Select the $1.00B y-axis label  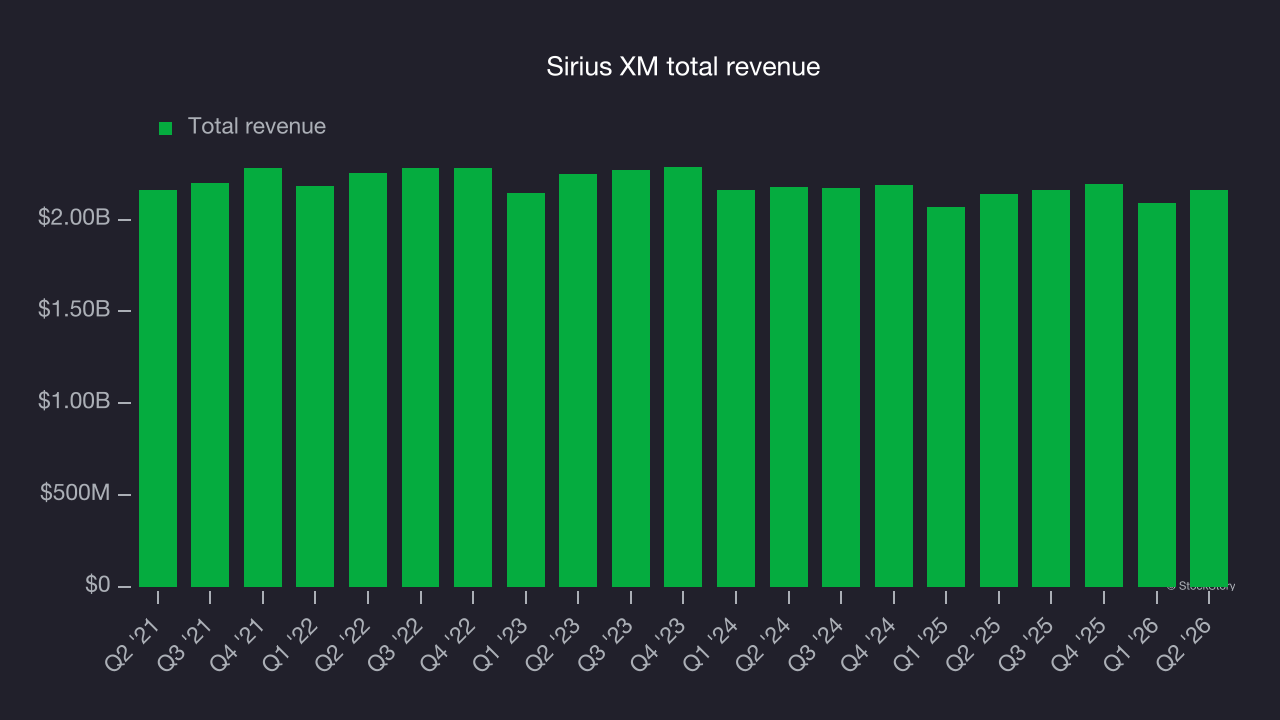coord(74,402)
